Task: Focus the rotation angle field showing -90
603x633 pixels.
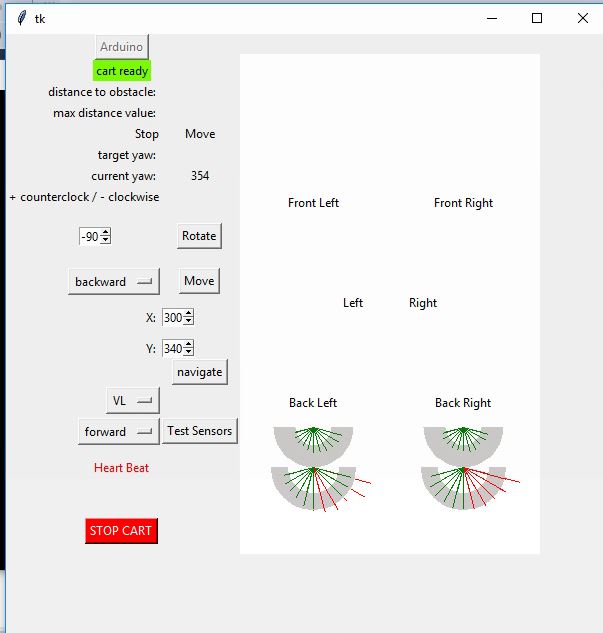Action: click(x=90, y=236)
